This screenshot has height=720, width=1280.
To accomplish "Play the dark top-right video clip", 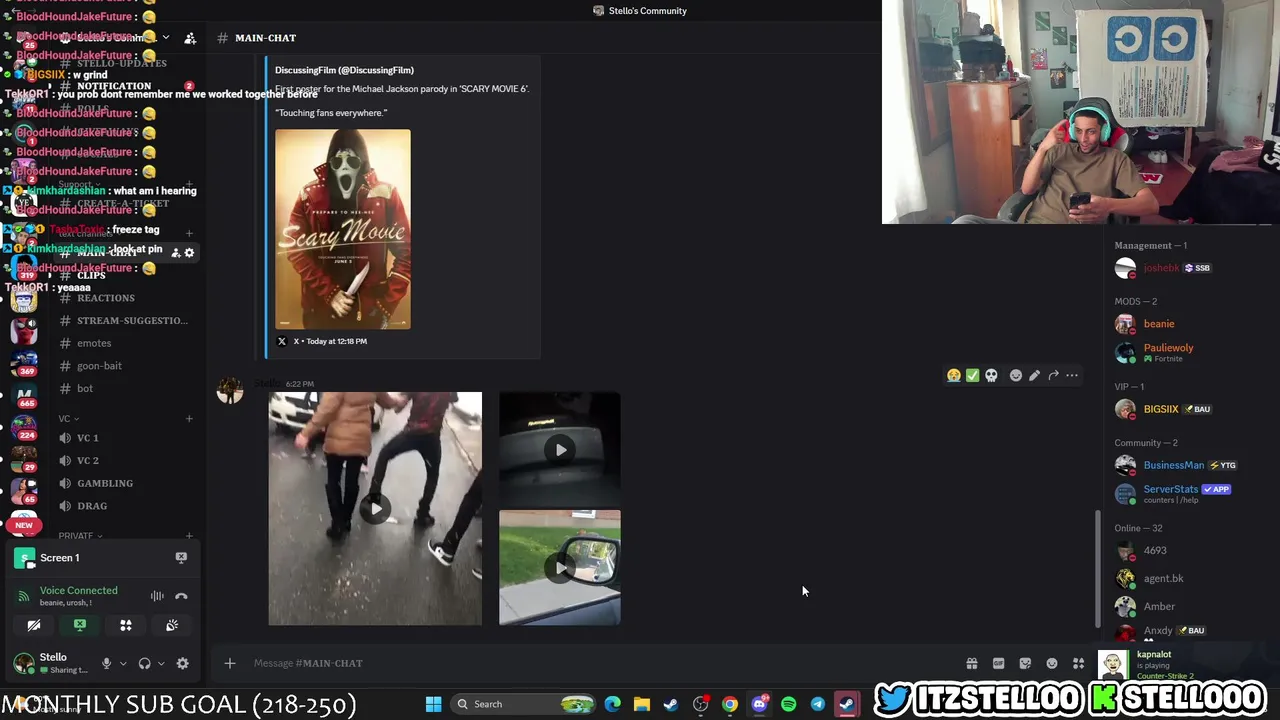I will click(560, 449).
